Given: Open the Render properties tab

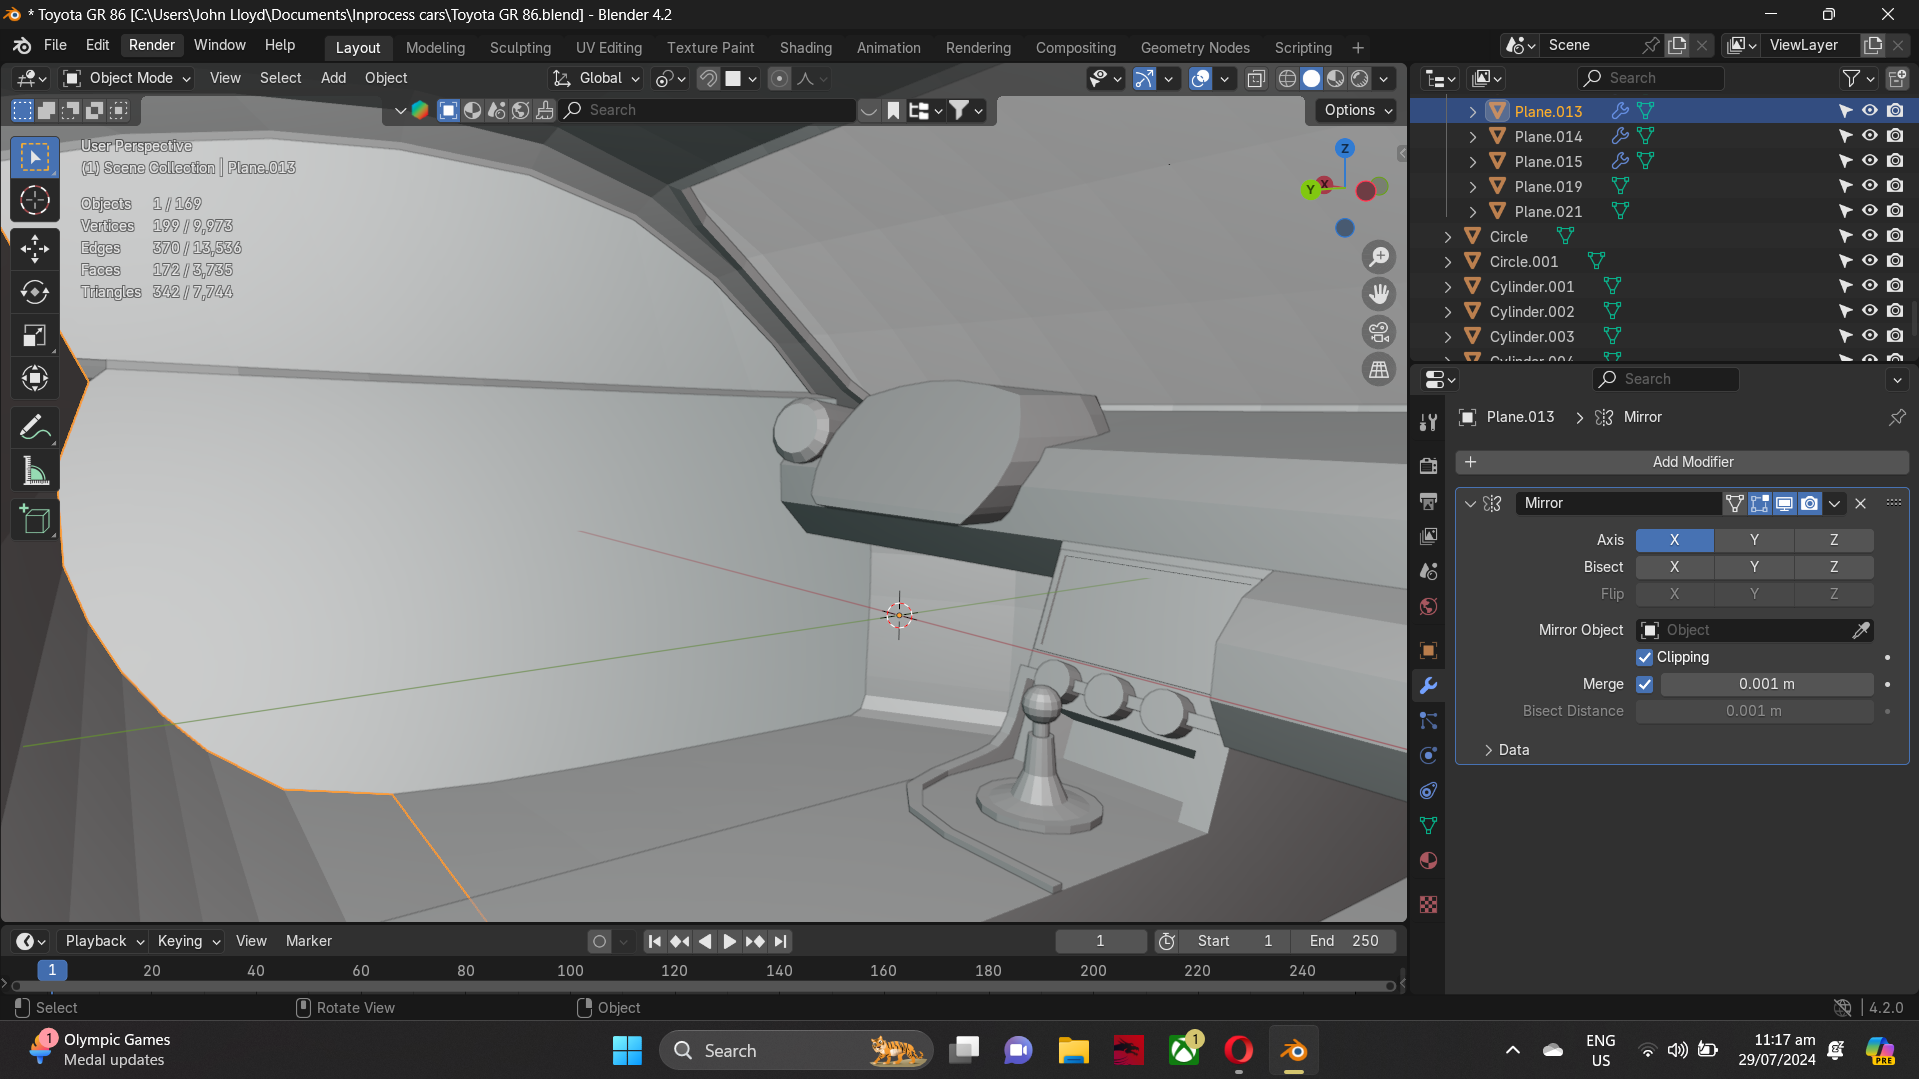Looking at the screenshot, I should [x=1428, y=466].
